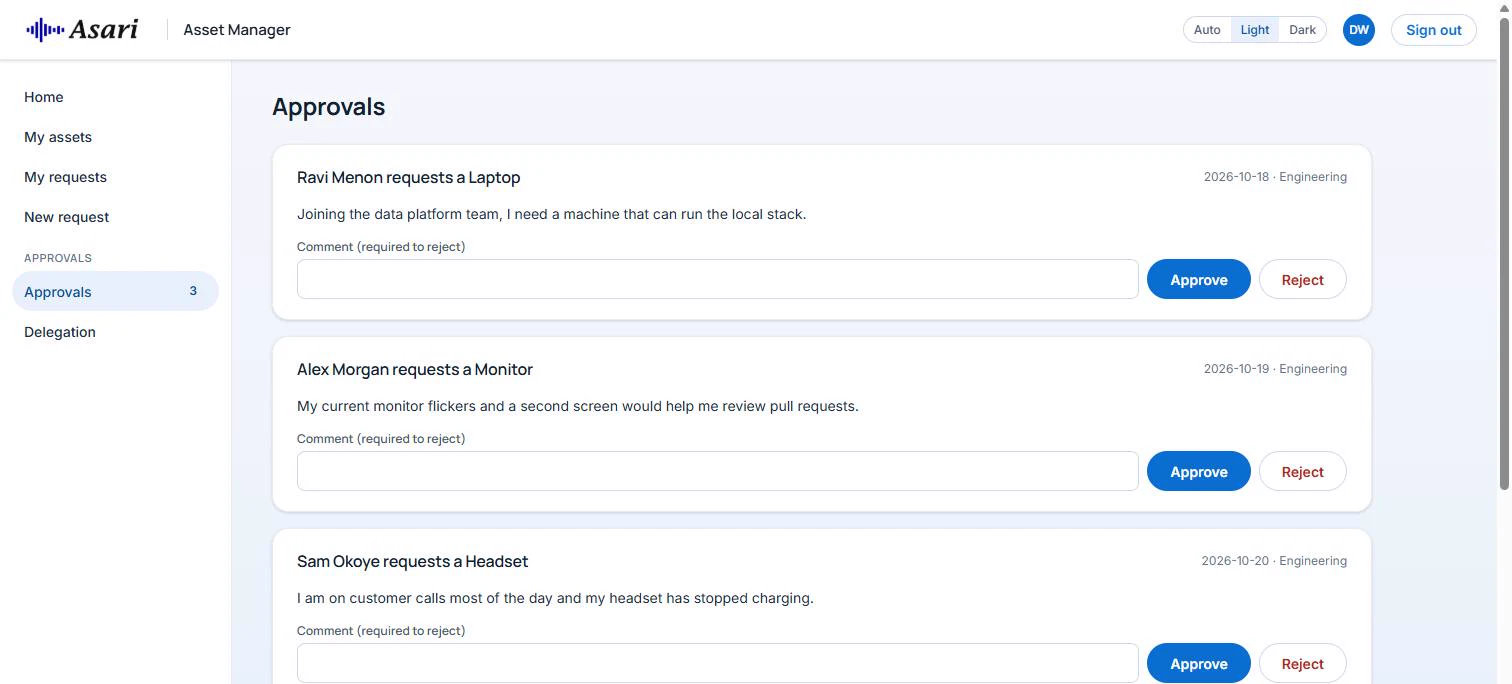This screenshot has height=684, width=1512.
Task: Click 'My current monitor flickers' description
Action: pyautogui.click(x=578, y=406)
